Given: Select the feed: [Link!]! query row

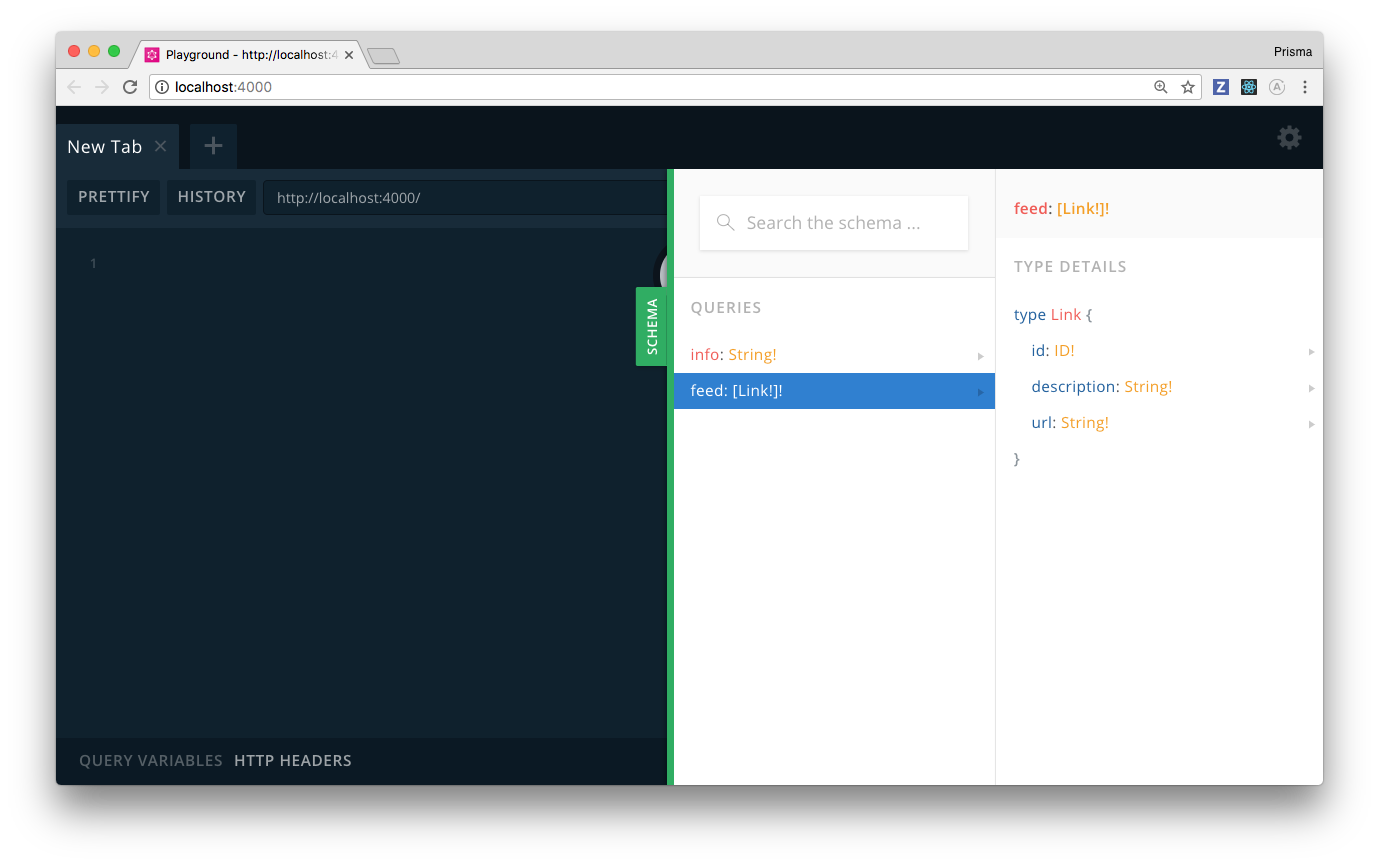Looking at the screenshot, I should [834, 391].
